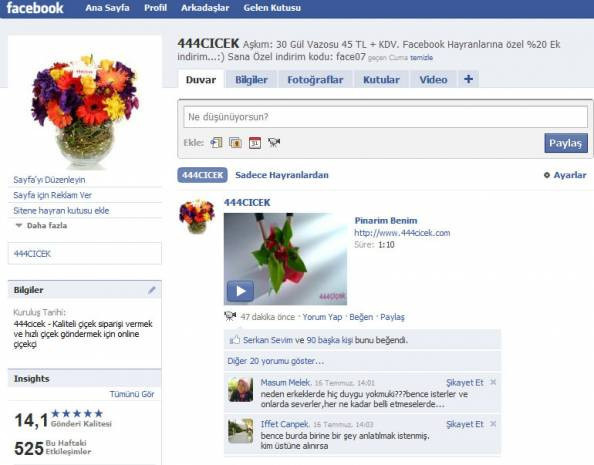
Task: Open the Pinarim Benim video title link
Action: [x=386, y=221]
